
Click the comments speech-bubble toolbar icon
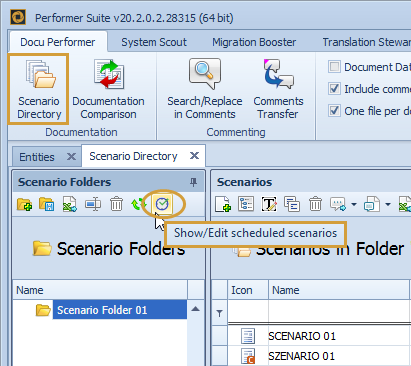(338, 204)
